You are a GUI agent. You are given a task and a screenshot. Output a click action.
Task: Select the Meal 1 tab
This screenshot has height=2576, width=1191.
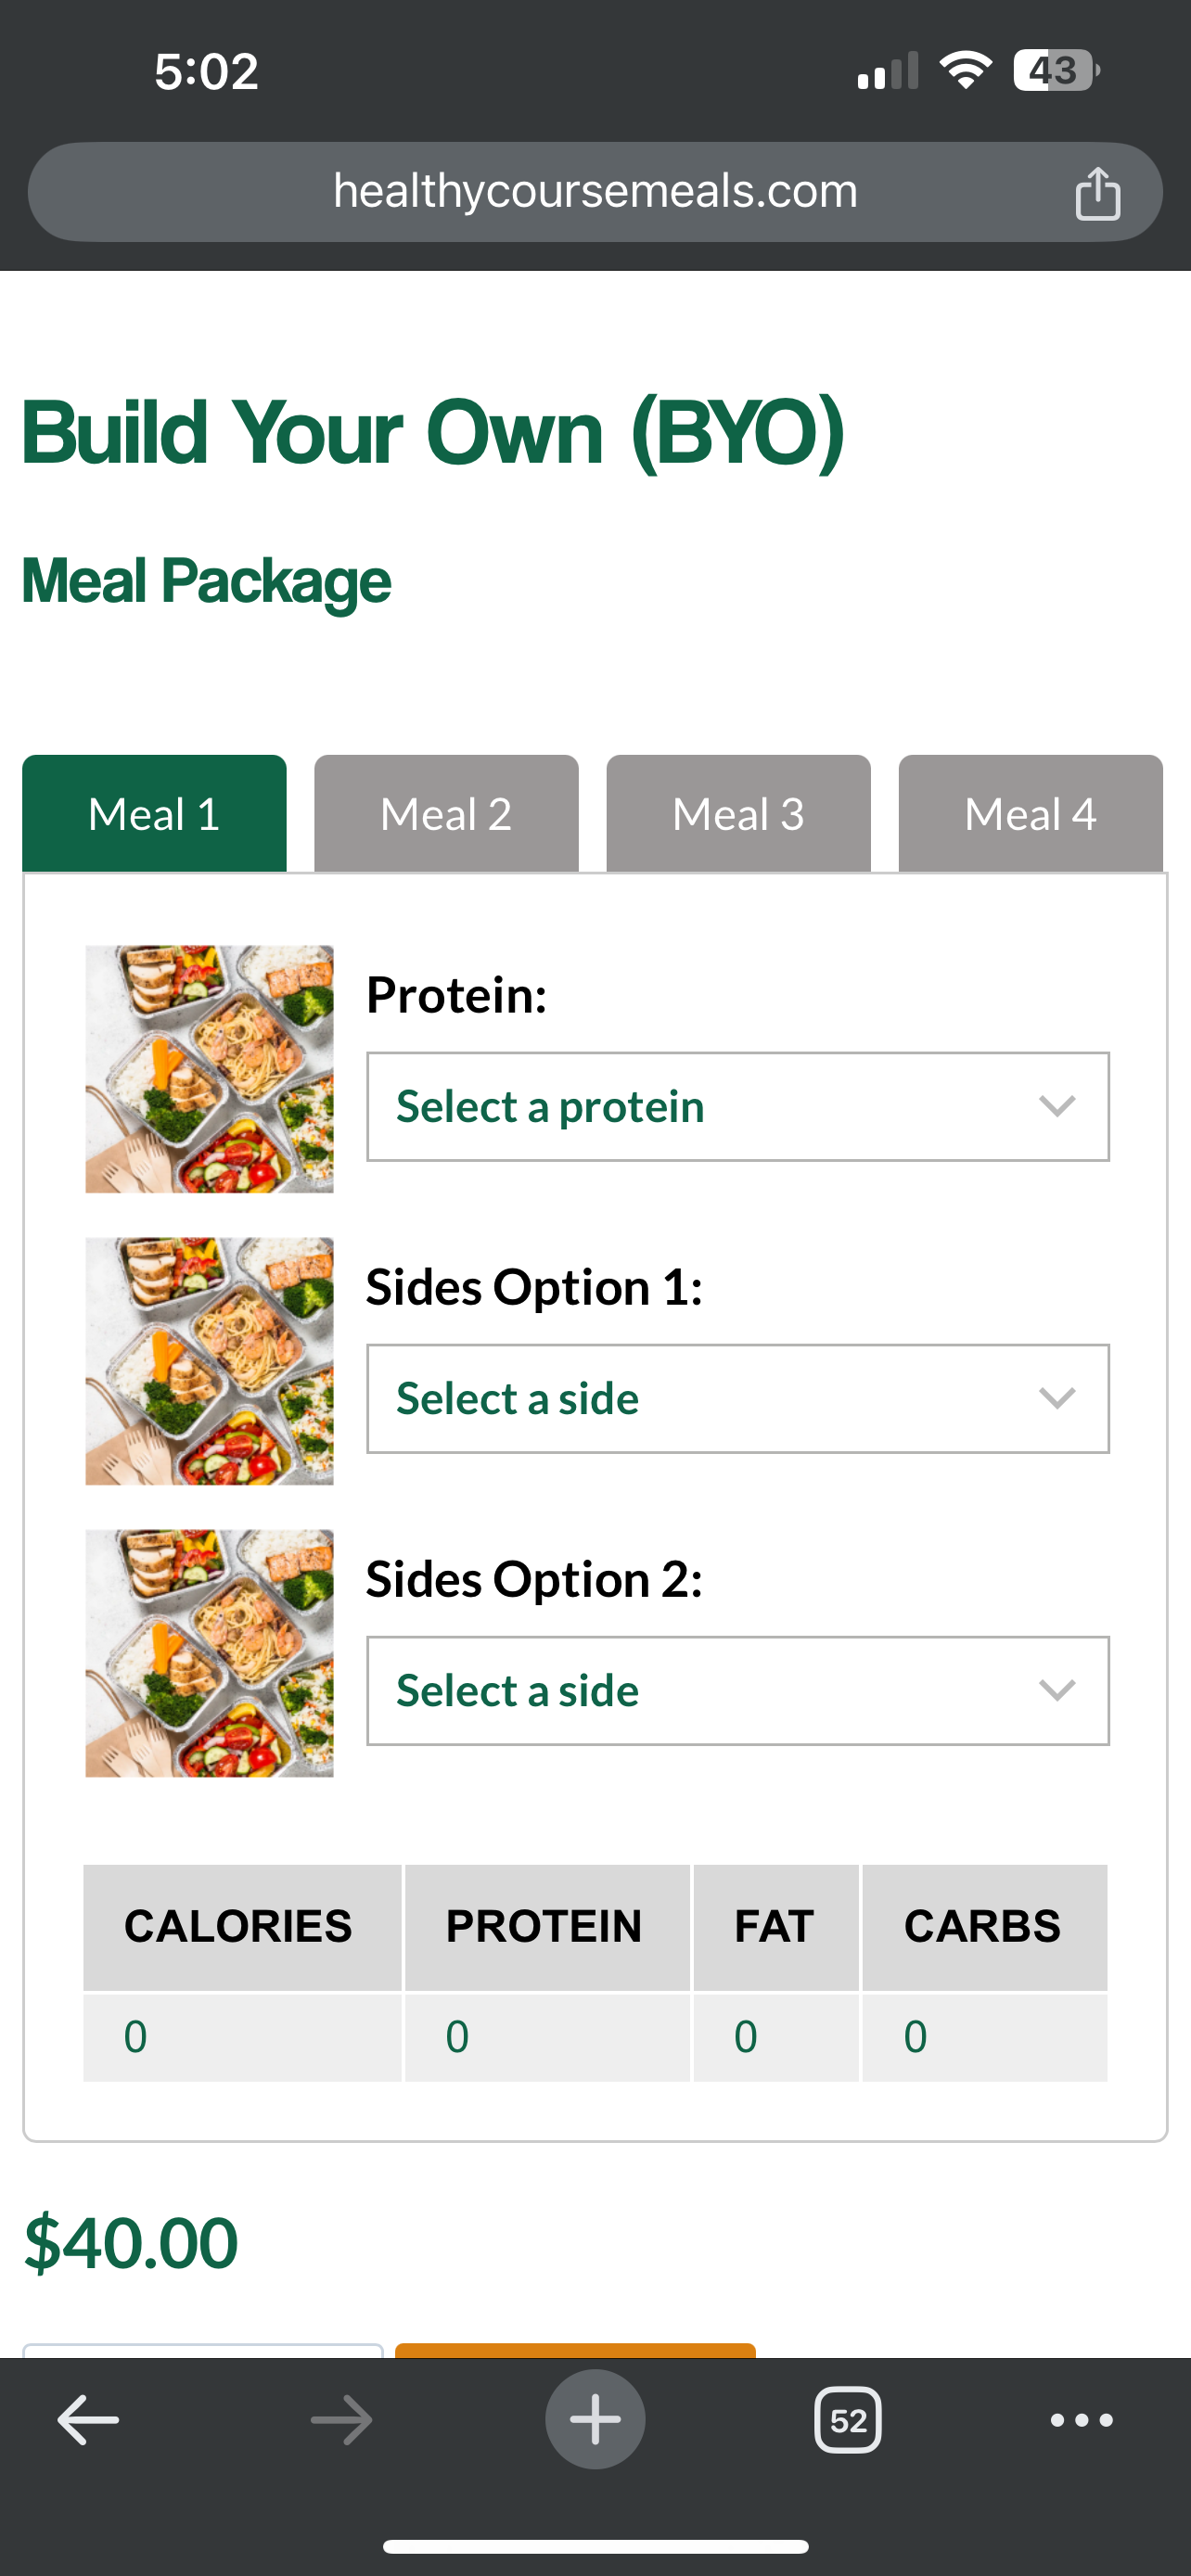pos(154,814)
